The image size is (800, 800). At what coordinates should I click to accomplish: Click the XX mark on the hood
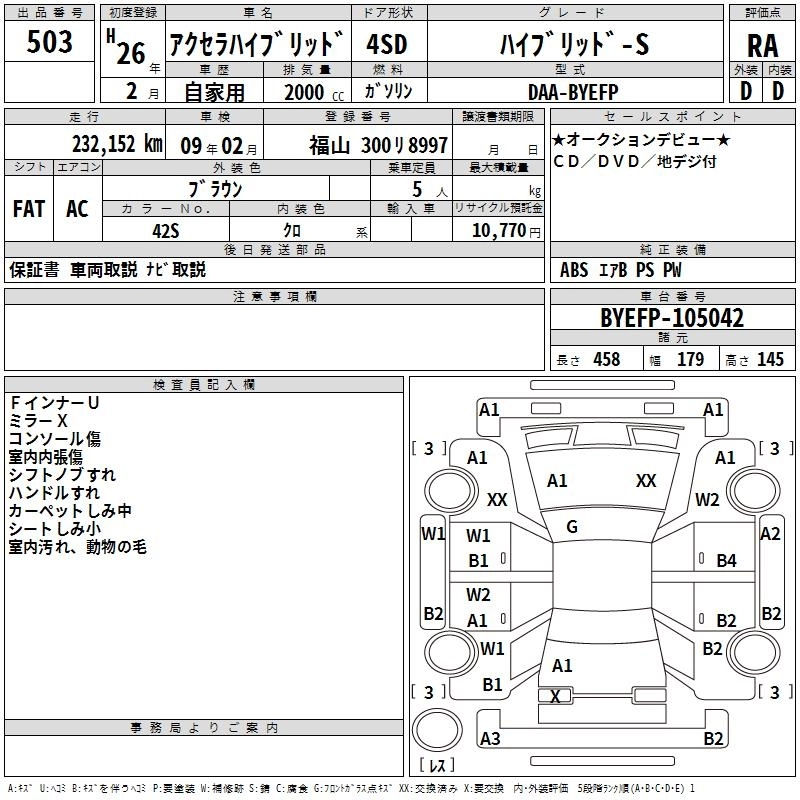(646, 481)
